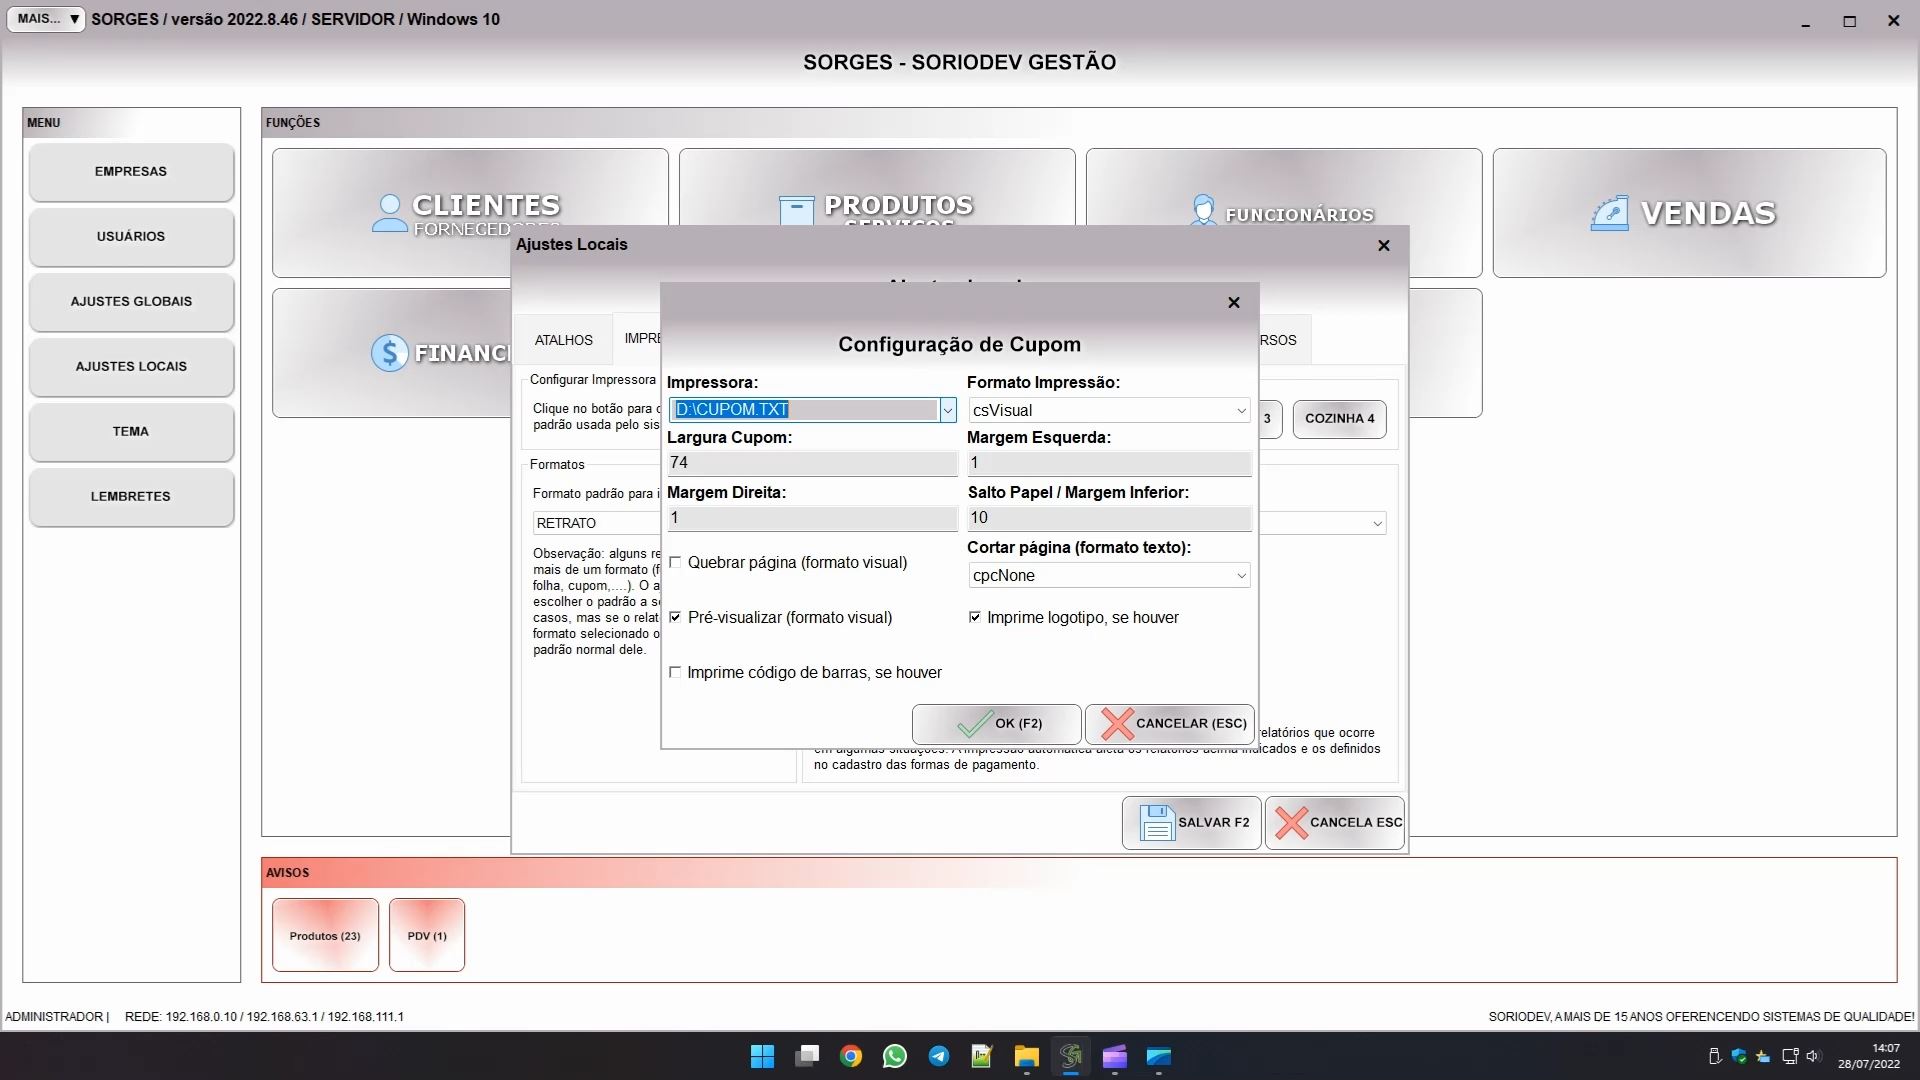Open WhatsApp from the taskbar

[x=894, y=1057]
